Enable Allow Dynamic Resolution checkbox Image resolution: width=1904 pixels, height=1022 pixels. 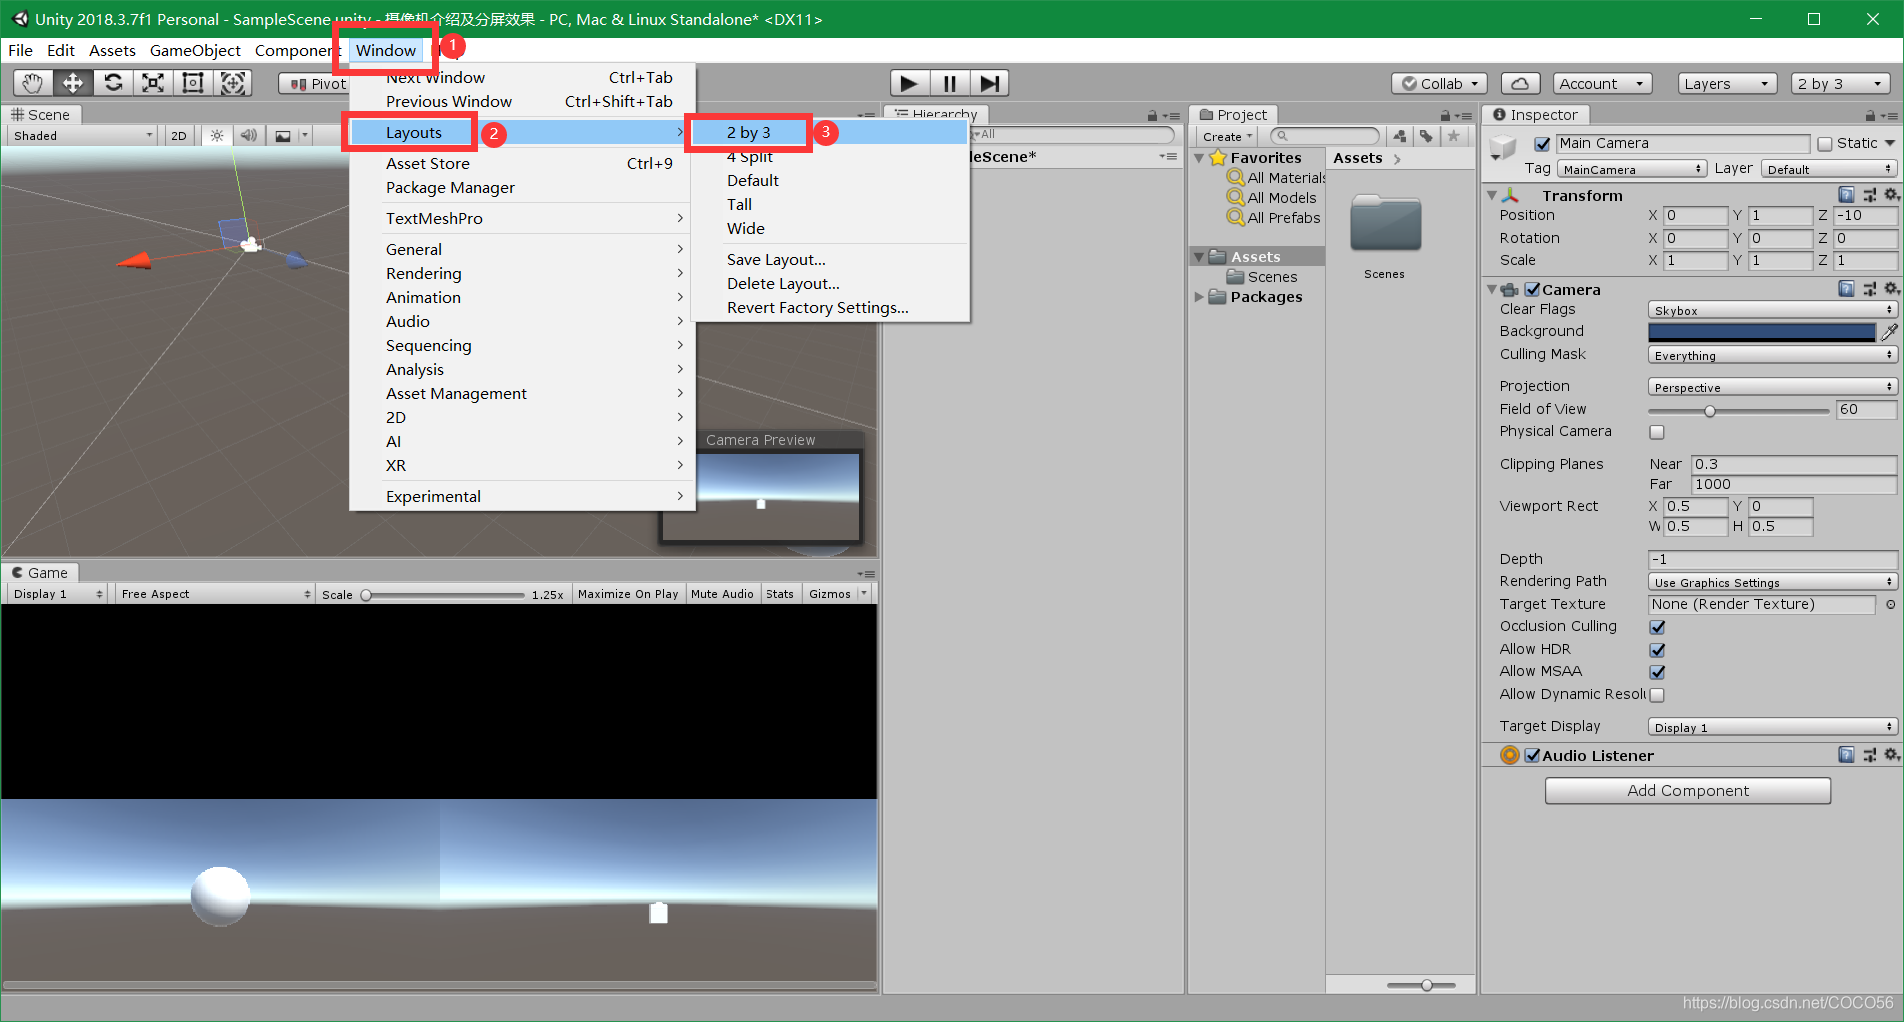coord(1657,695)
